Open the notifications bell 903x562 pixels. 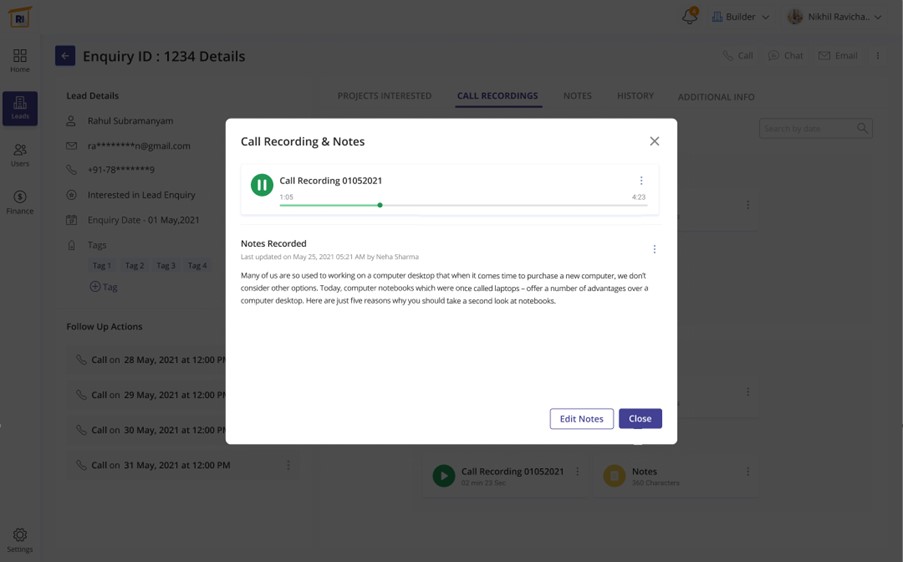point(689,17)
